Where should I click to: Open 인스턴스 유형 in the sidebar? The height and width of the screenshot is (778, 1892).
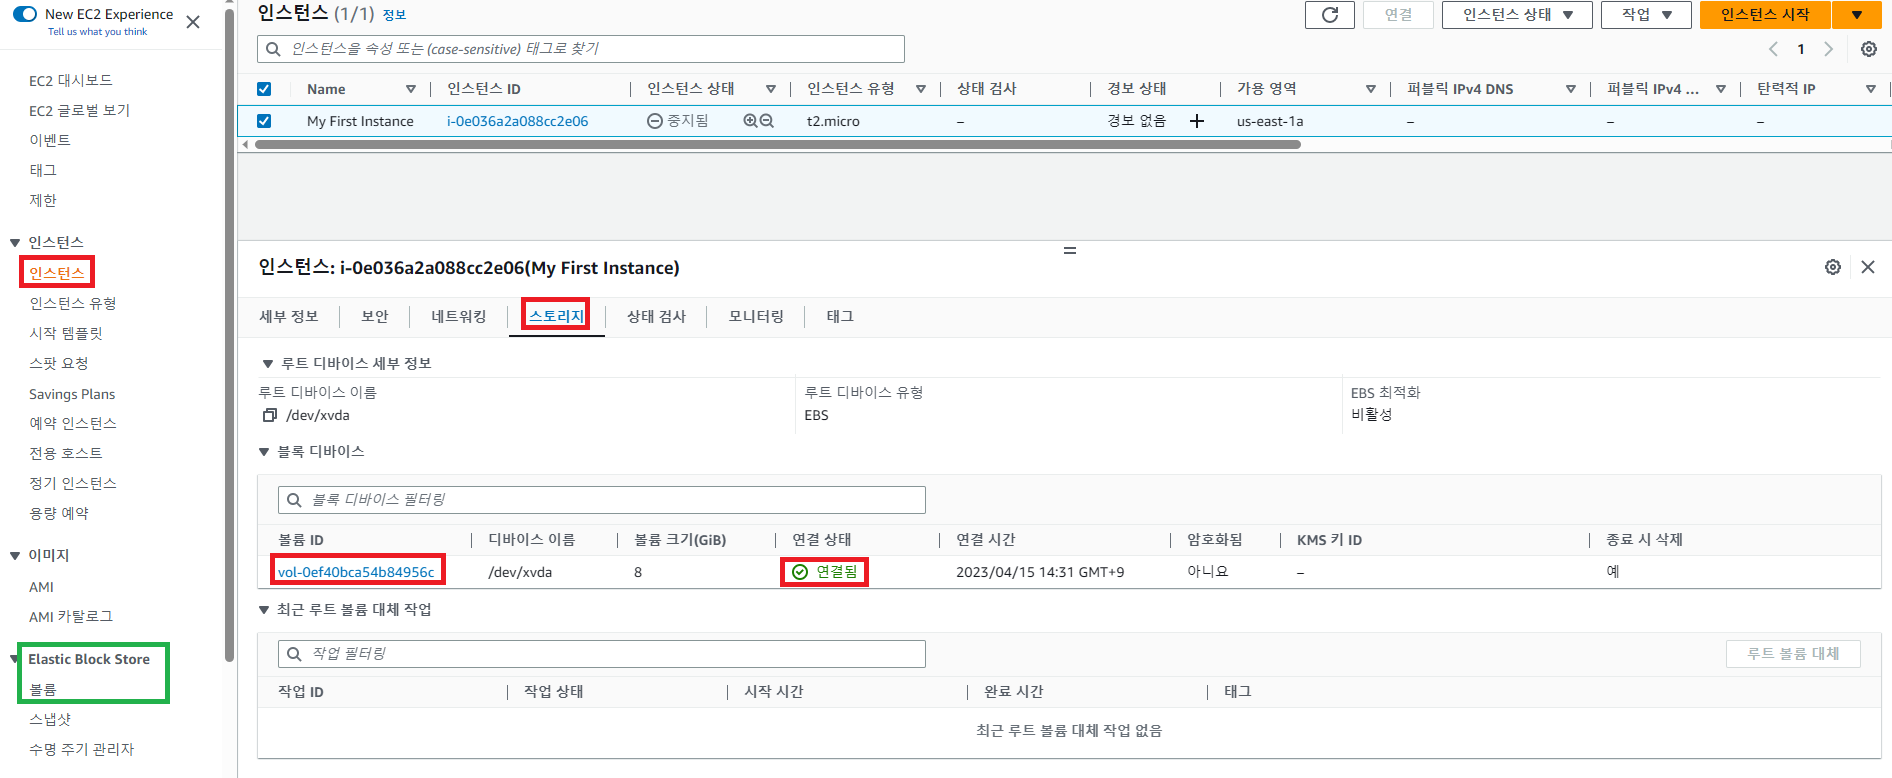point(72,303)
